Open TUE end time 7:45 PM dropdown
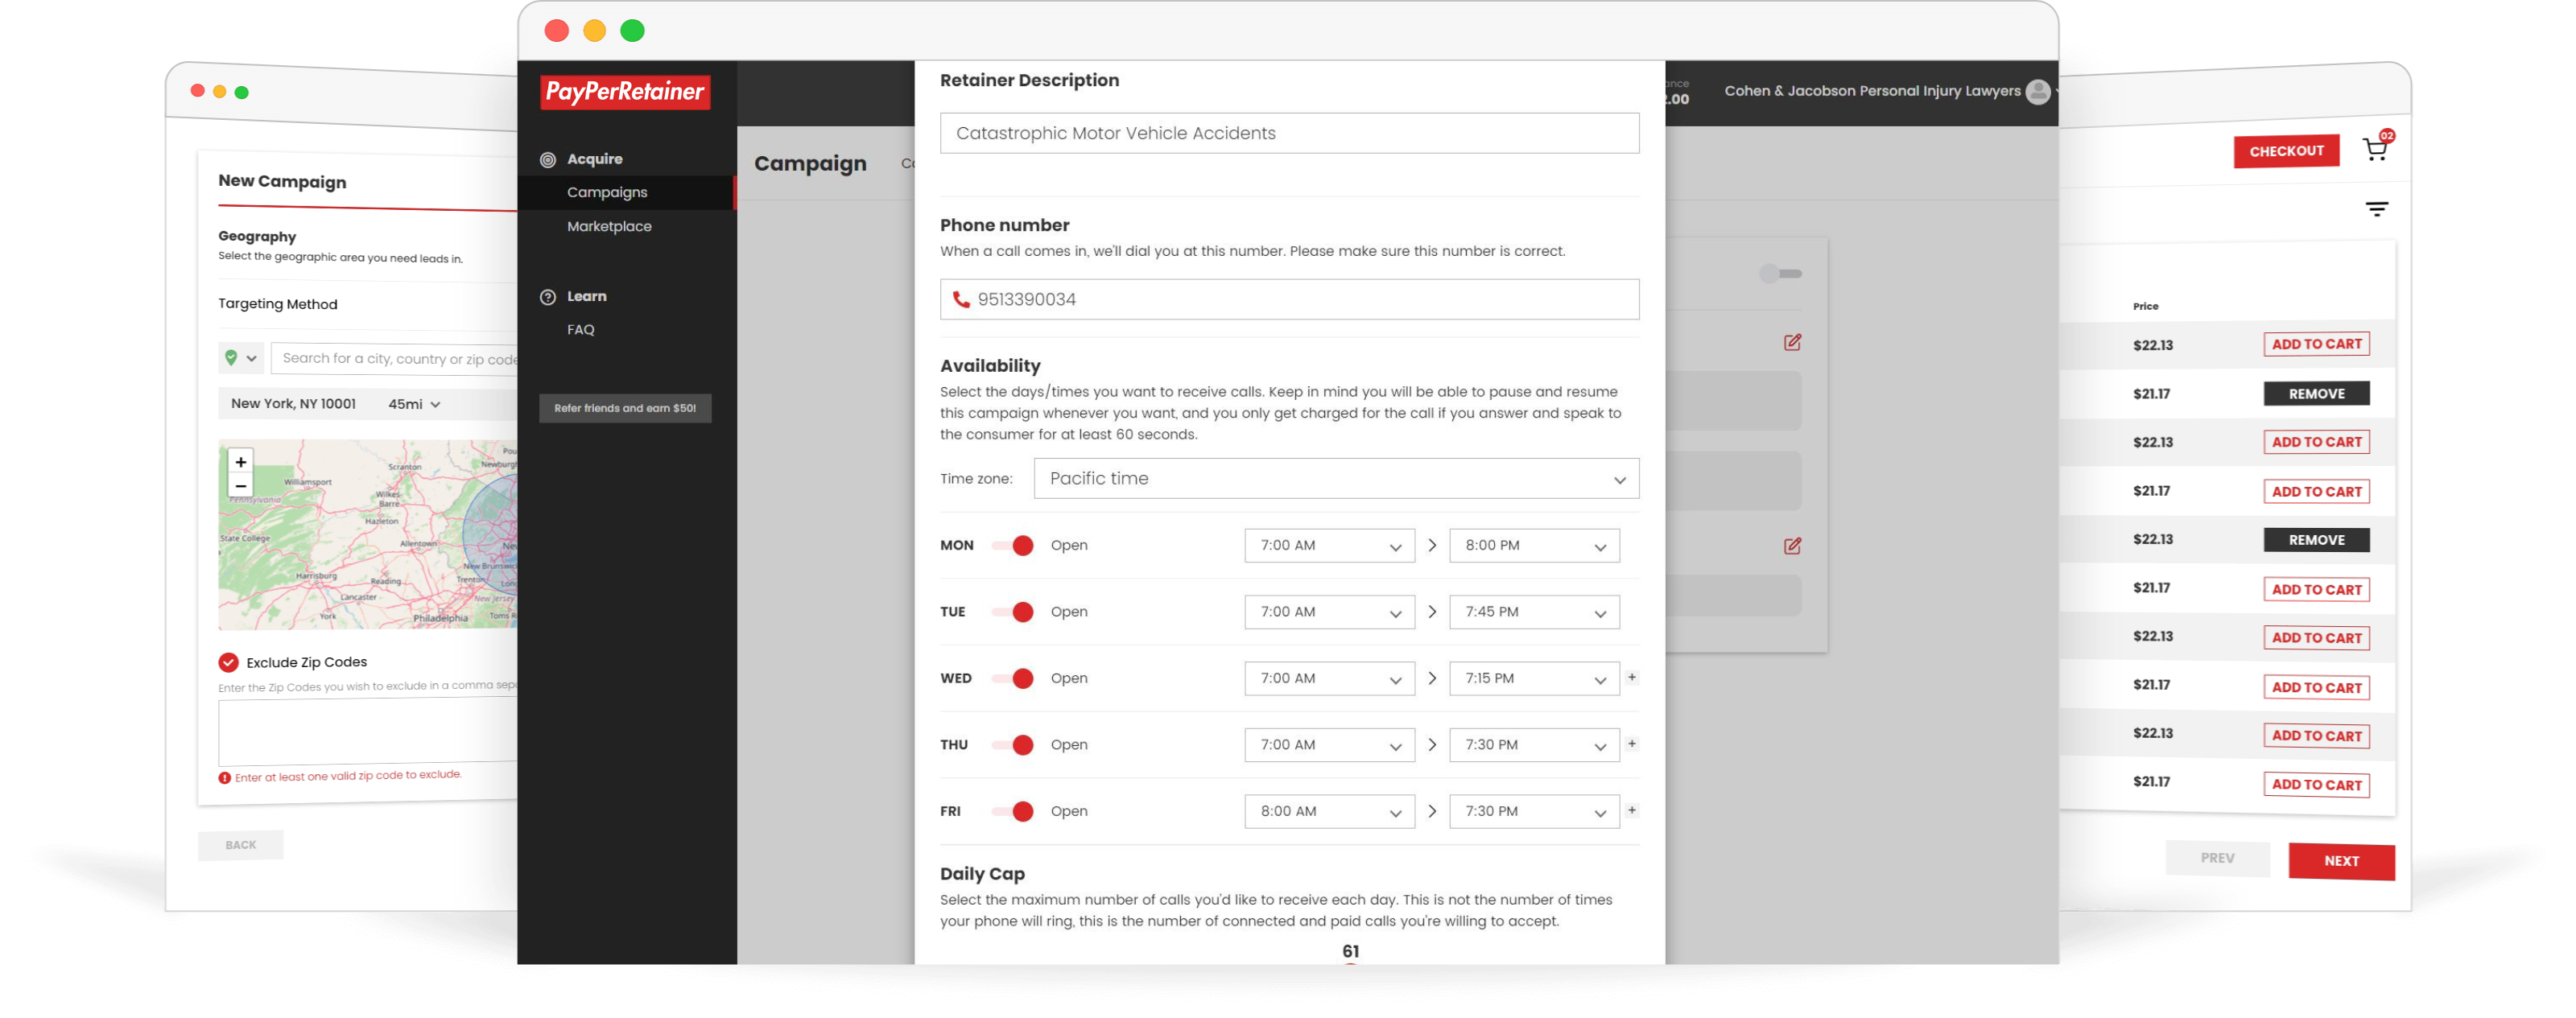The width and height of the screenshot is (2576, 1018). [x=1534, y=612]
